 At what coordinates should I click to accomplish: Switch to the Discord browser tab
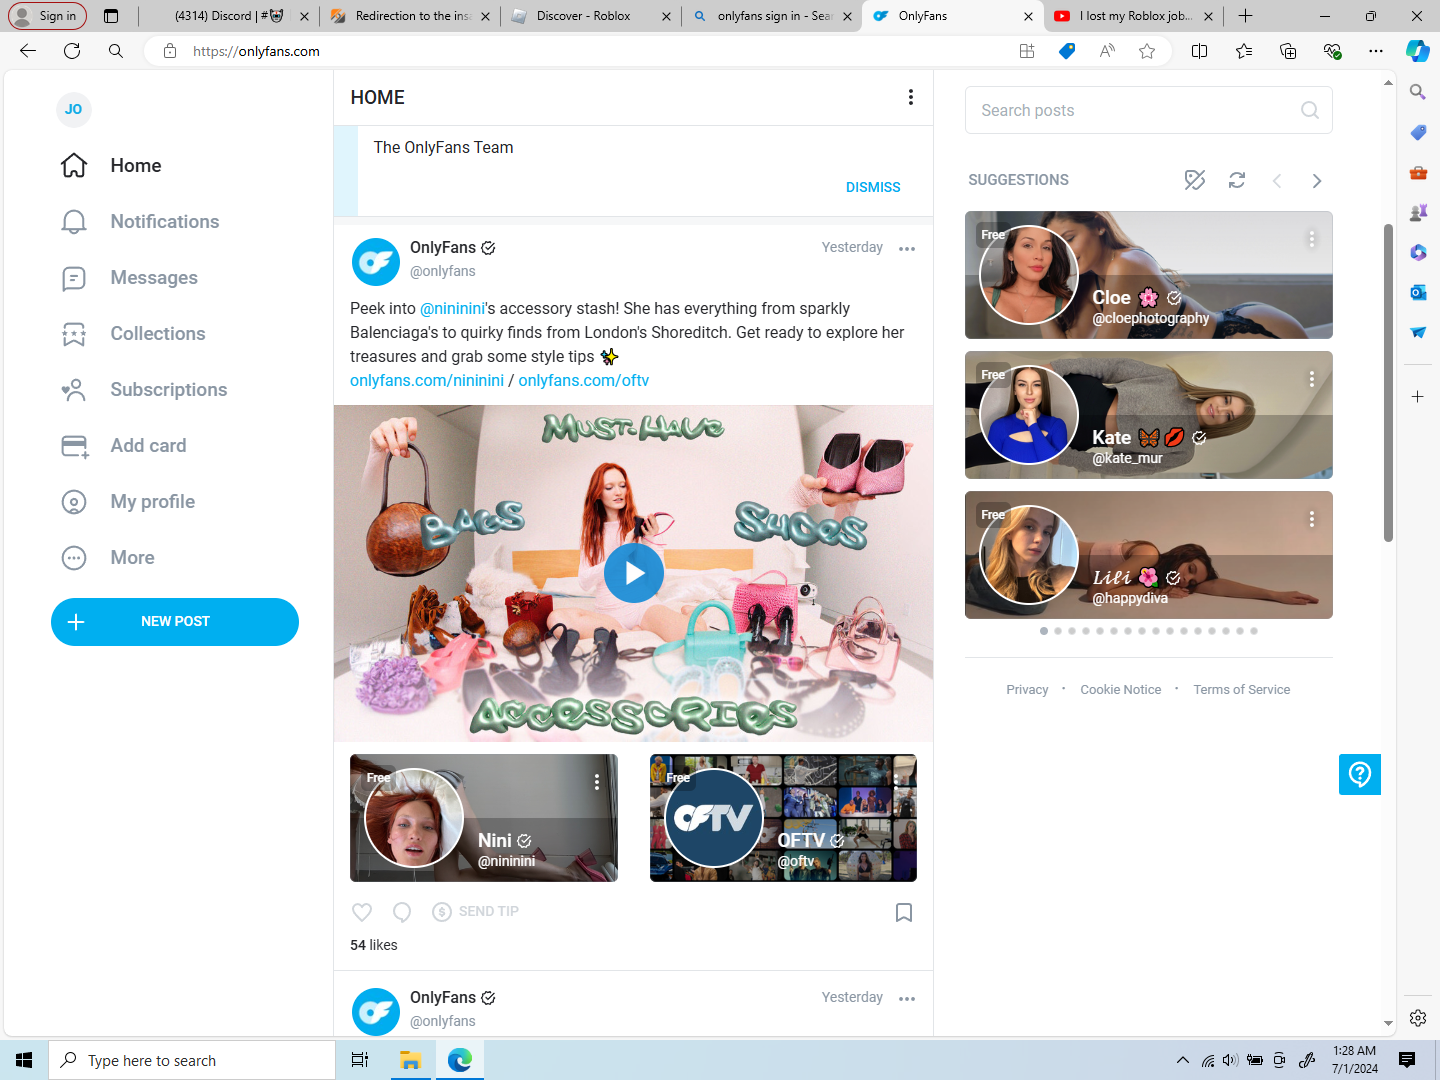point(230,16)
